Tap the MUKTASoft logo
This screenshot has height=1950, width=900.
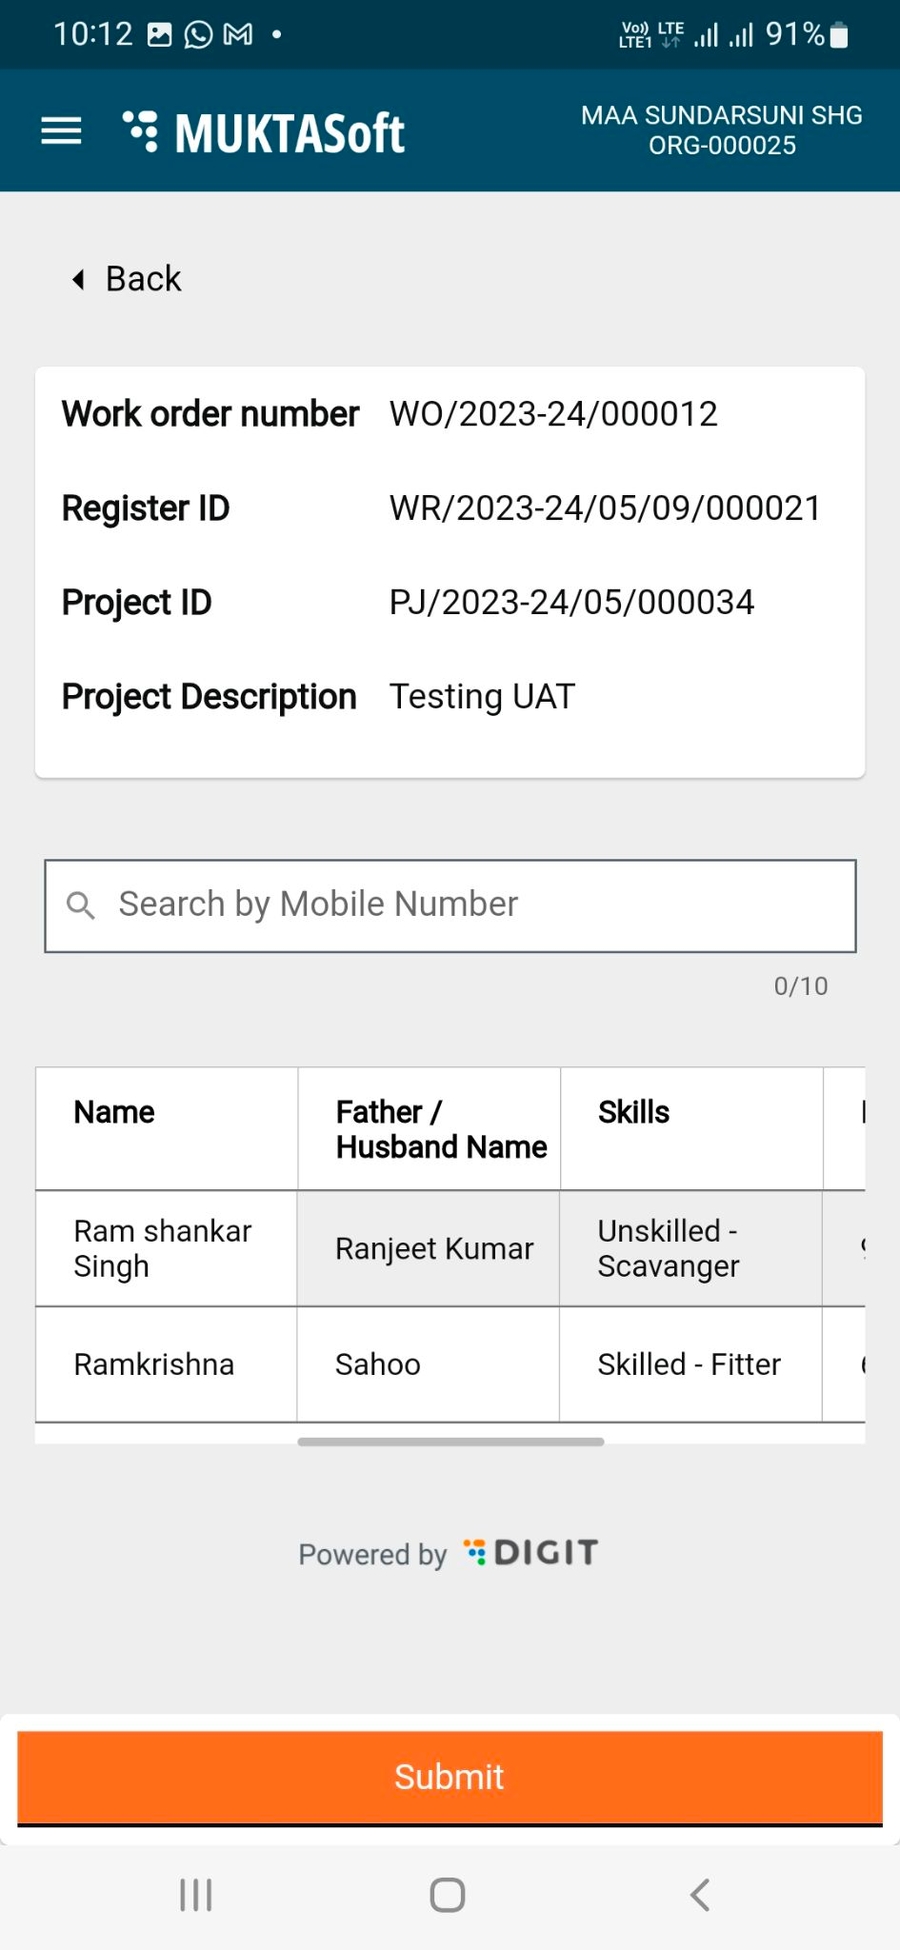(264, 132)
